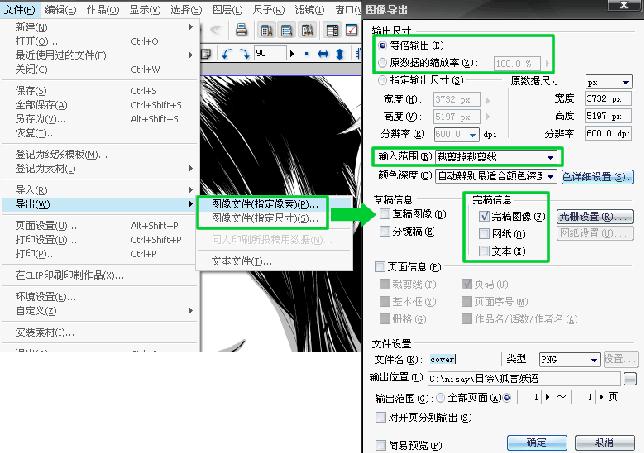This screenshot has width=644, height=453.
Task: Click the 确定 button
Action: (537, 443)
